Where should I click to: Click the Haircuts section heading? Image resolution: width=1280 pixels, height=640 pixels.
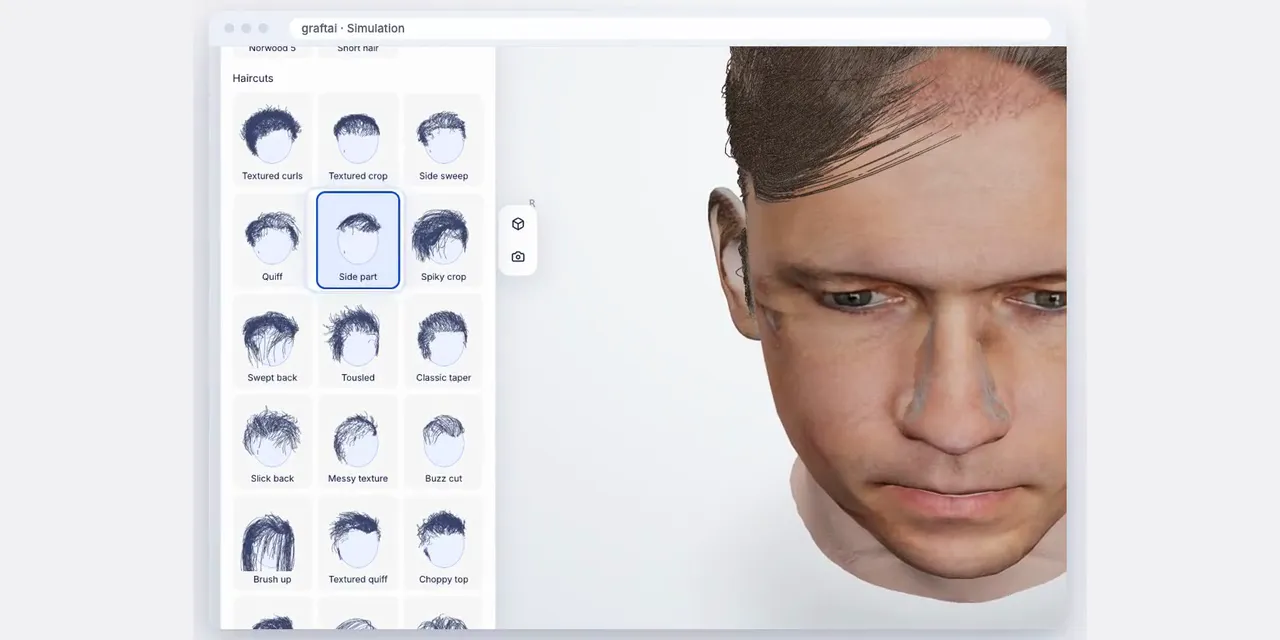tap(253, 78)
